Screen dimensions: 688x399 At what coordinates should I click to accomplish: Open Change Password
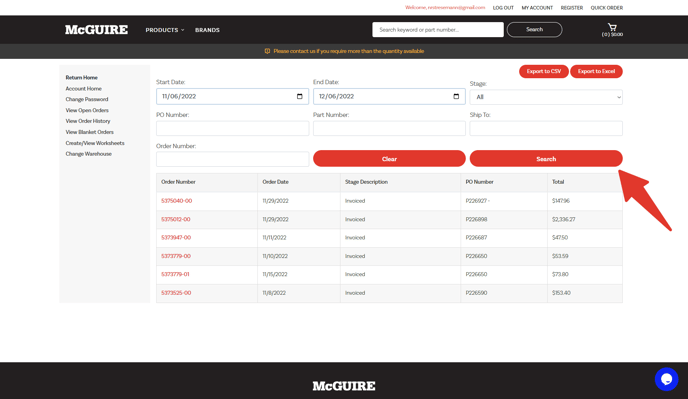coord(87,99)
